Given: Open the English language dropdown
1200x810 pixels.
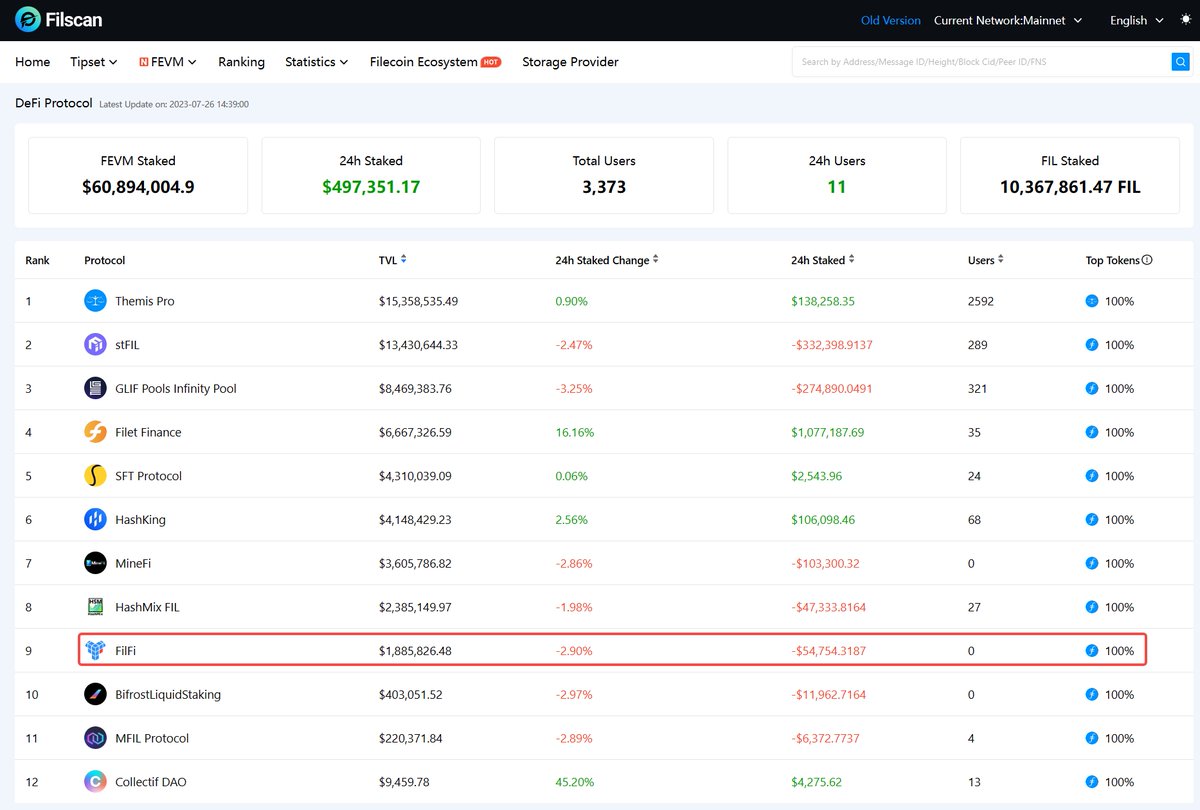Looking at the screenshot, I should pyautogui.click(x=1137, y=20).
